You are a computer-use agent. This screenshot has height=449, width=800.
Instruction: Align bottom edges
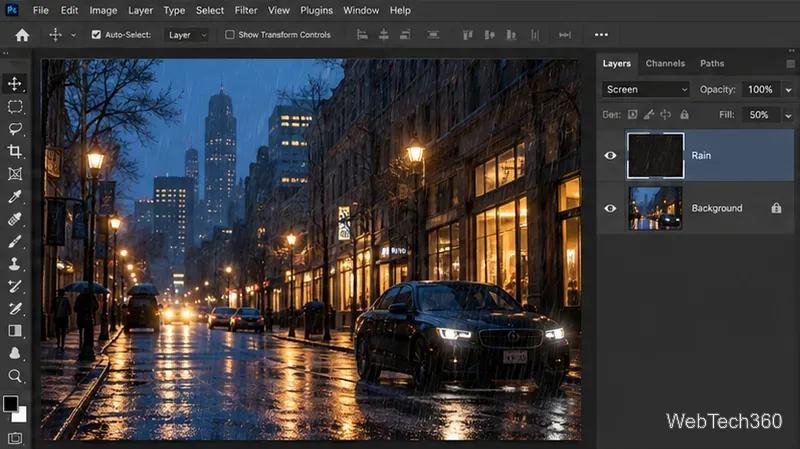(511, 35)
